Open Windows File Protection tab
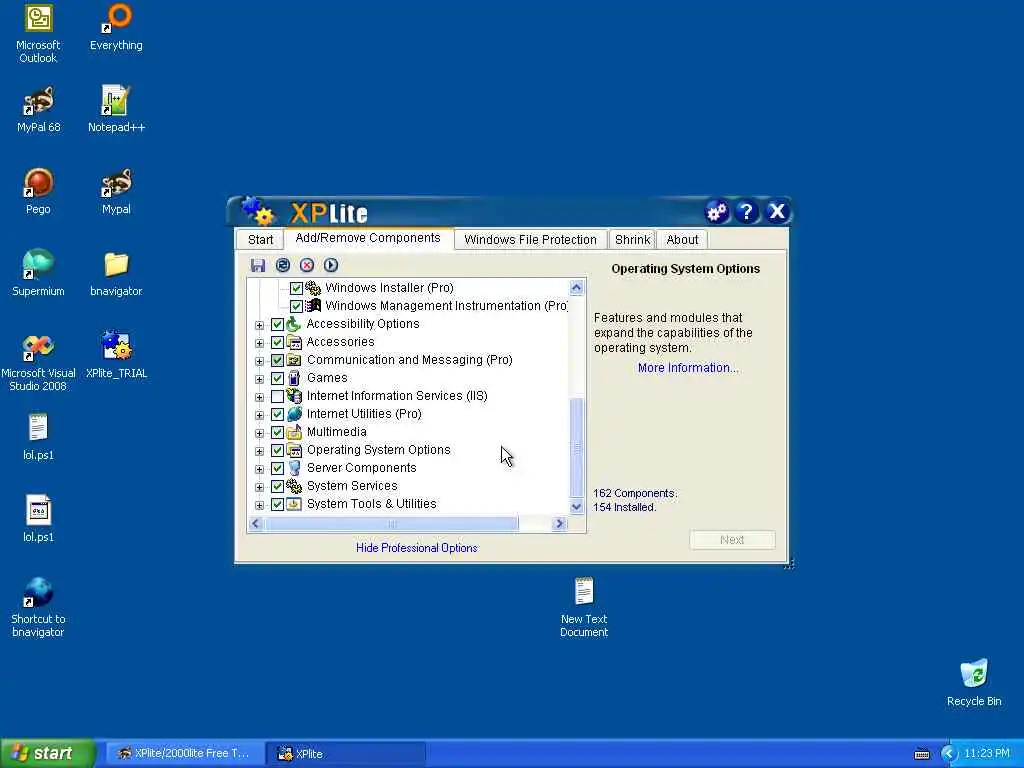This screenshot has height=768, width=1024. (x=530, y=240)
